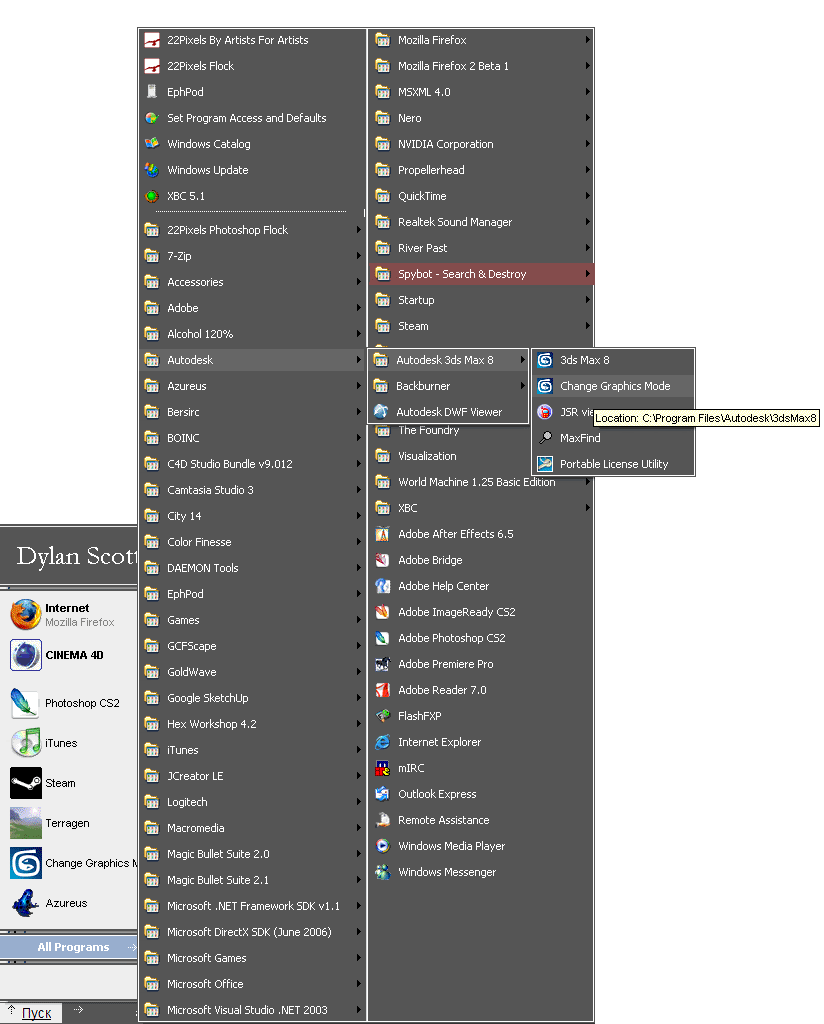This screenshot has width=824, height=1024.
Task: Expand the Backburner submenu arrow
Action: (x=522, y=386)
